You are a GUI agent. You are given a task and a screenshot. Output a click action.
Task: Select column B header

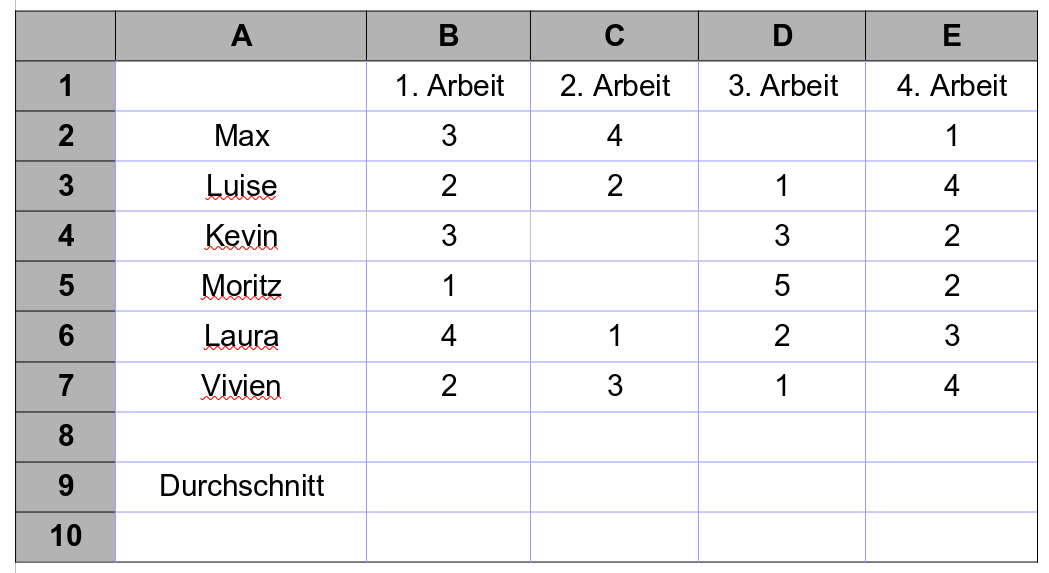point(448,36)
